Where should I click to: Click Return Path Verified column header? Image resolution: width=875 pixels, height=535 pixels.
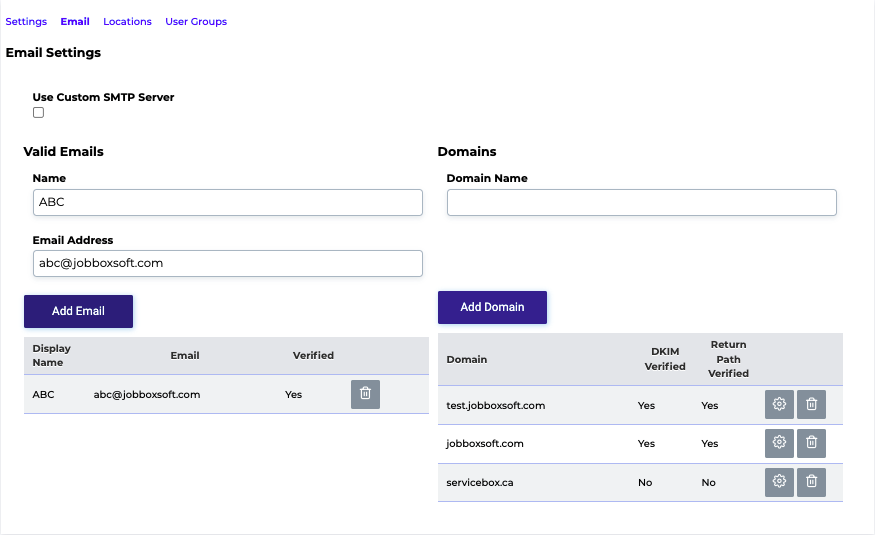coord(728,359)
